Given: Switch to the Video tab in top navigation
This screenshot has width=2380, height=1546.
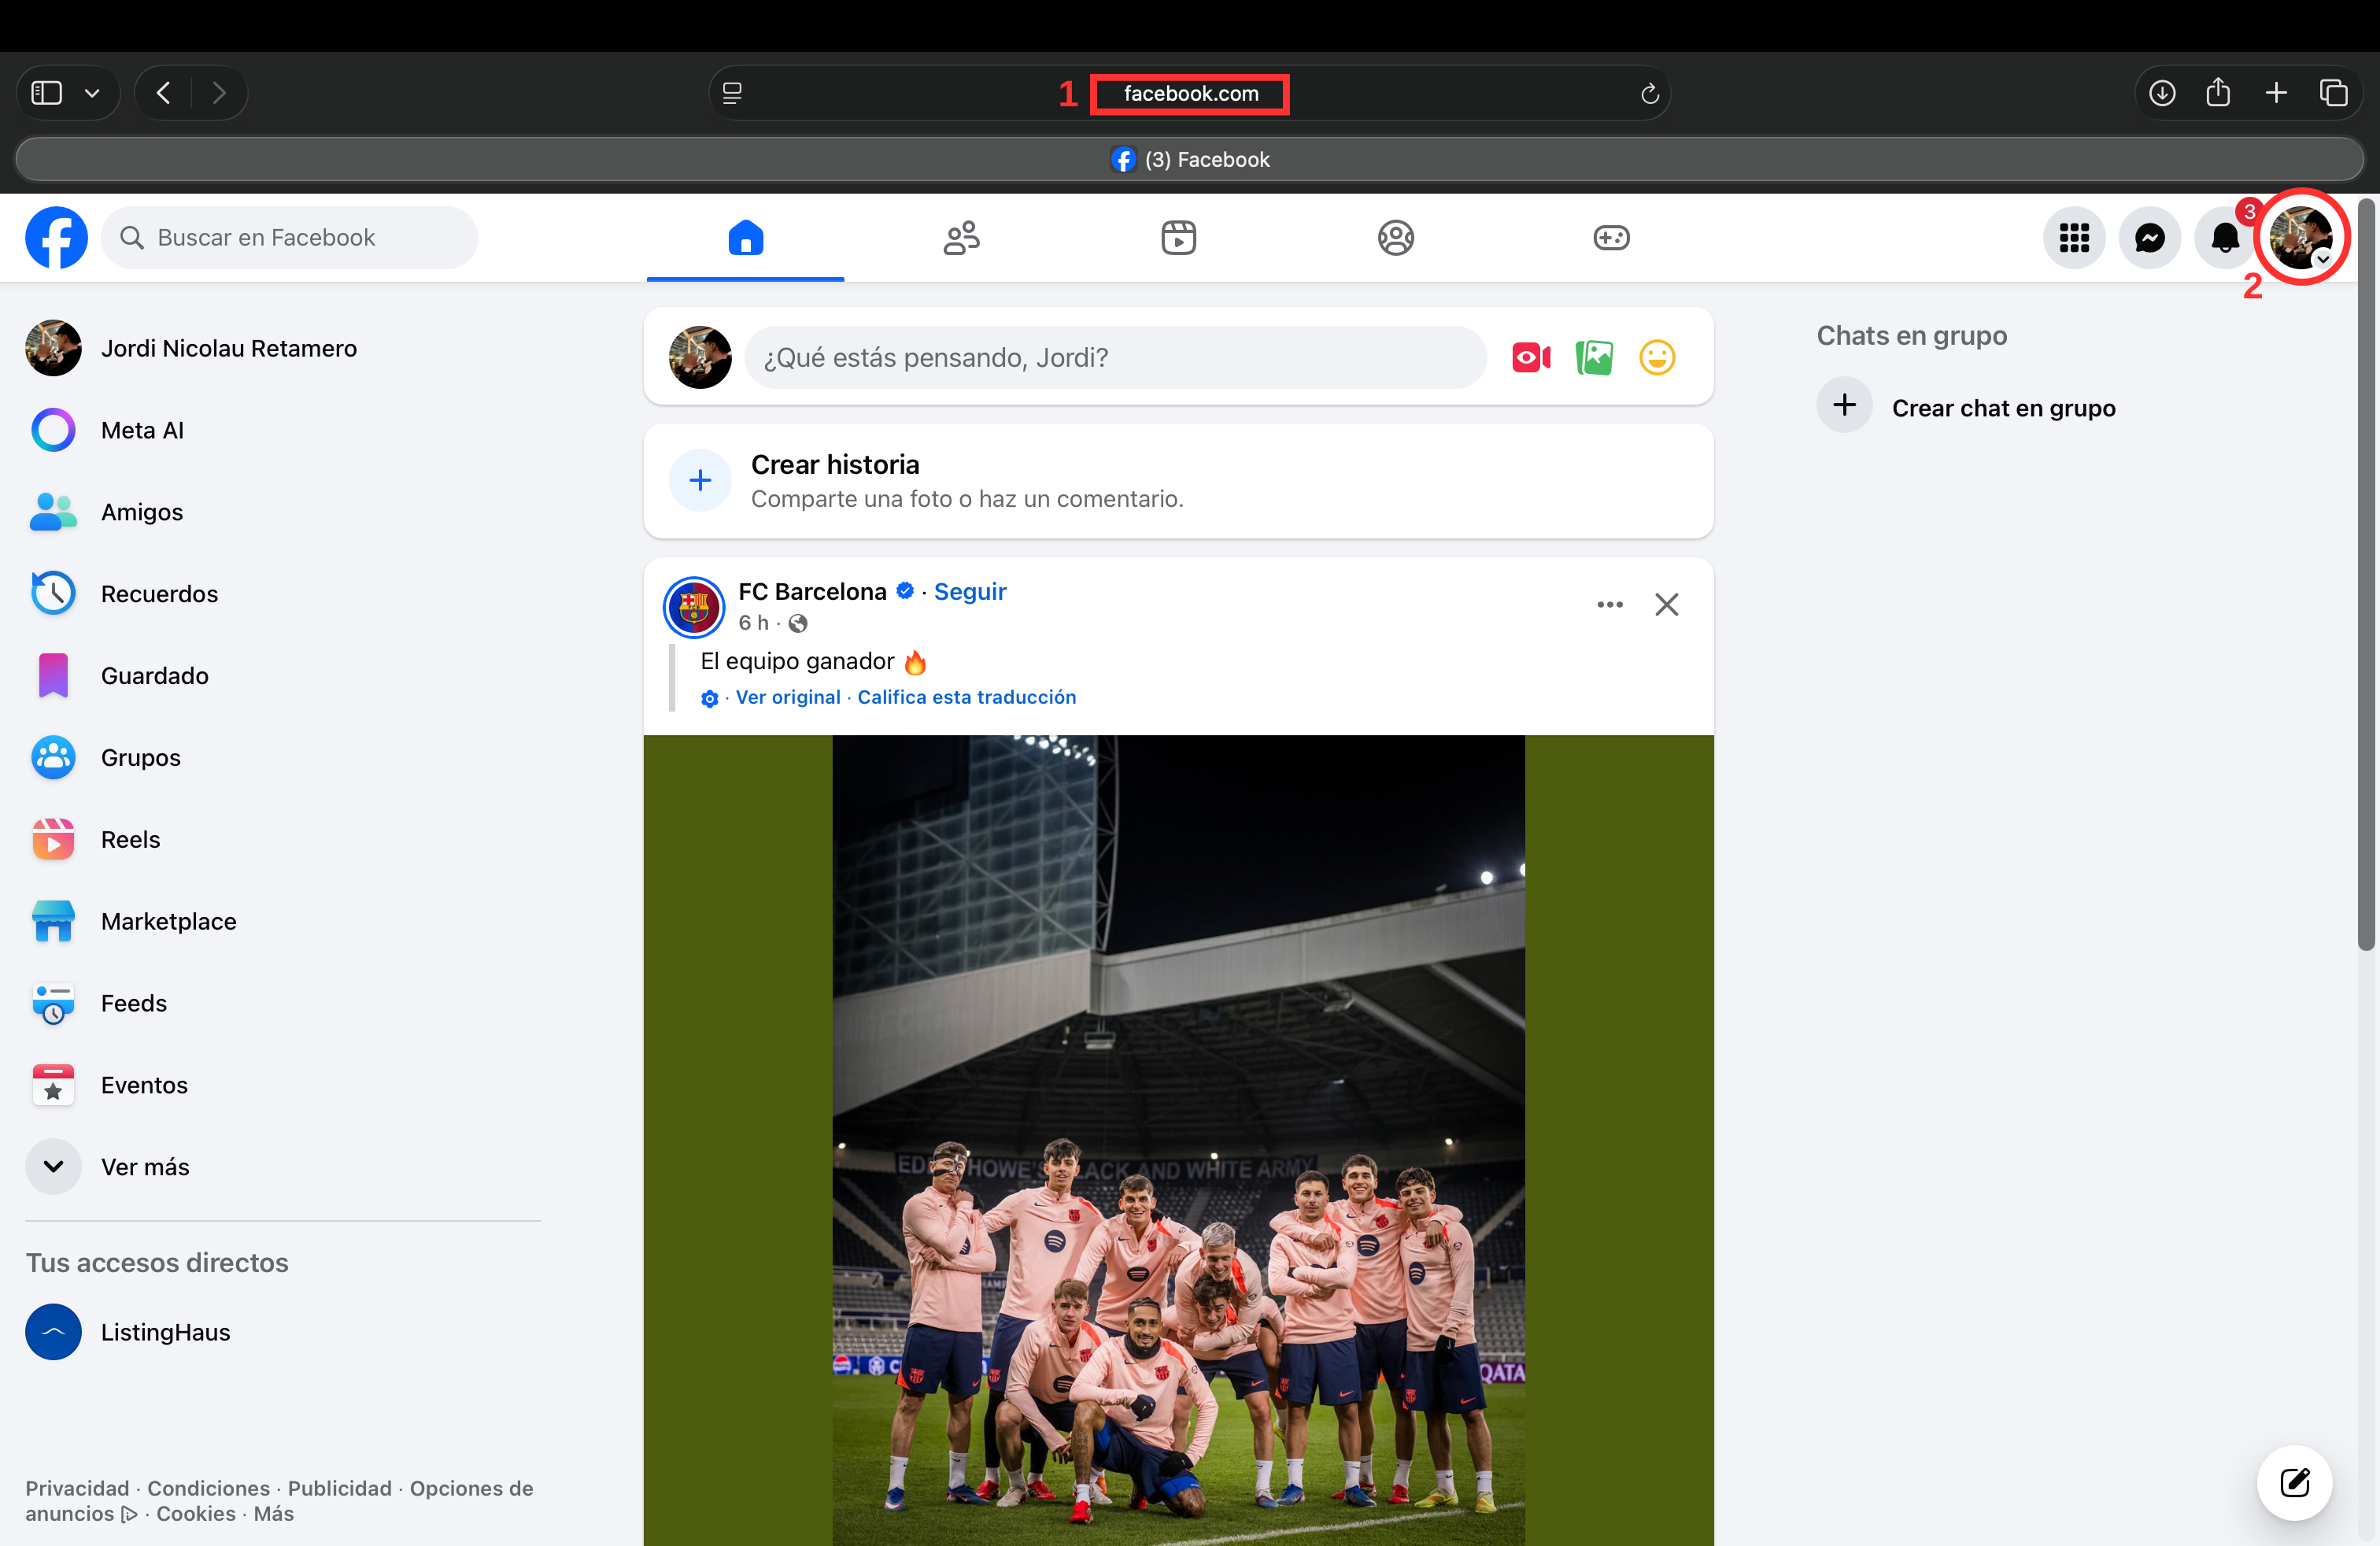Looking at the screenshot, I should tap(1178, 238).
